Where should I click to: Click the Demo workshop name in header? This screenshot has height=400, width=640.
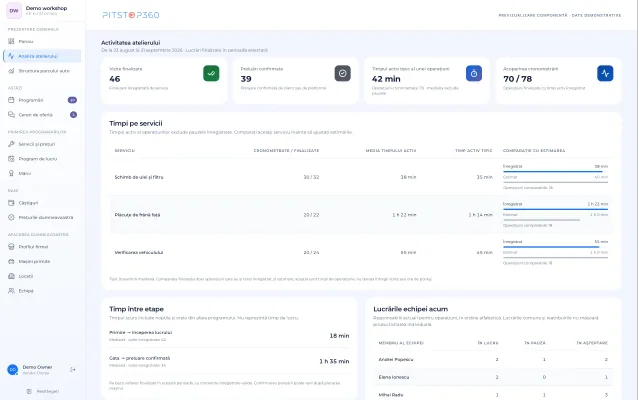46,8
